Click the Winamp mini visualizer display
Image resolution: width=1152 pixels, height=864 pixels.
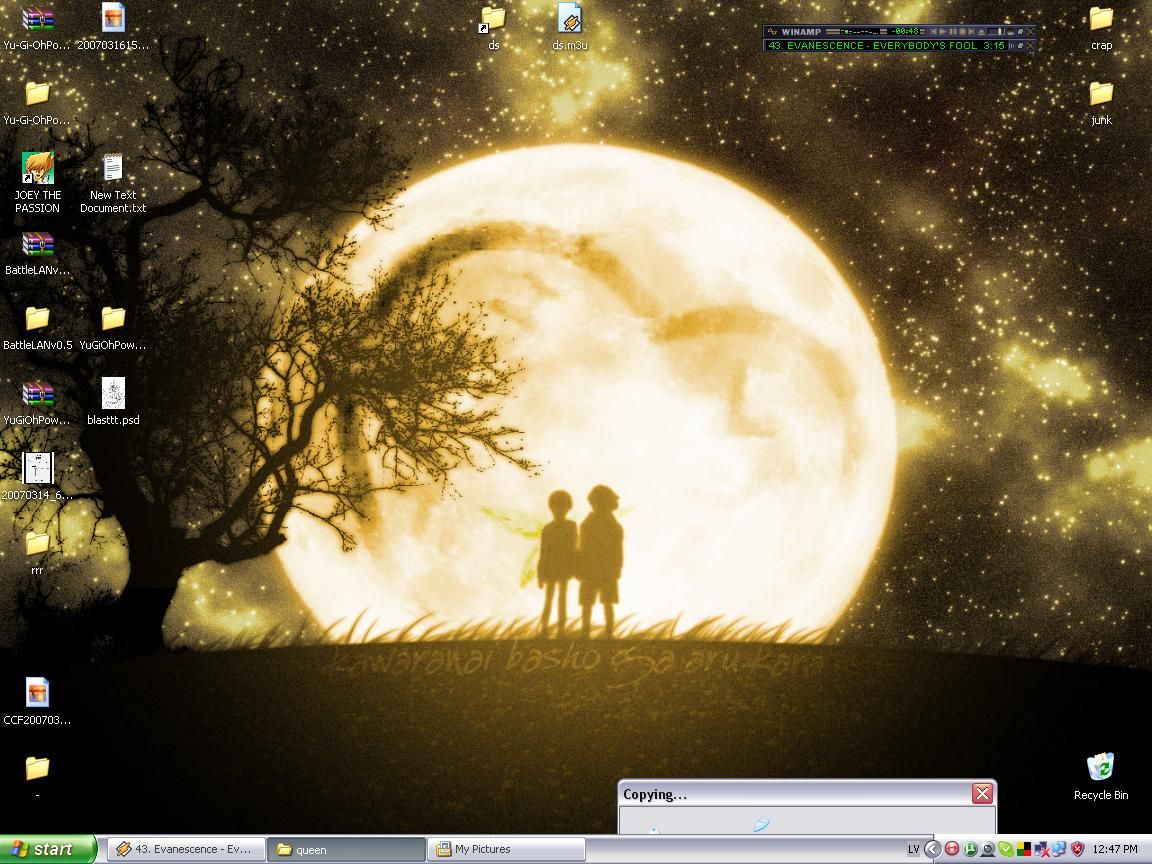point(859,32)
